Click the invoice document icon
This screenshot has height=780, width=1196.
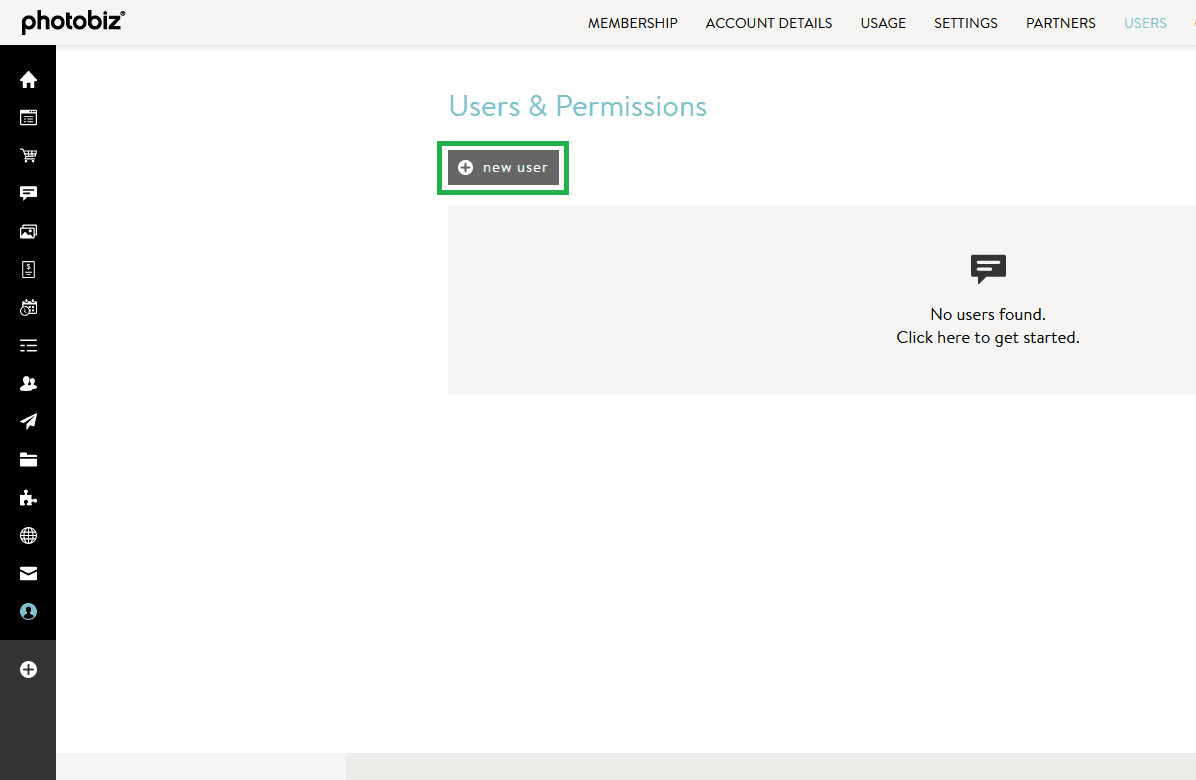pos(28,269)
